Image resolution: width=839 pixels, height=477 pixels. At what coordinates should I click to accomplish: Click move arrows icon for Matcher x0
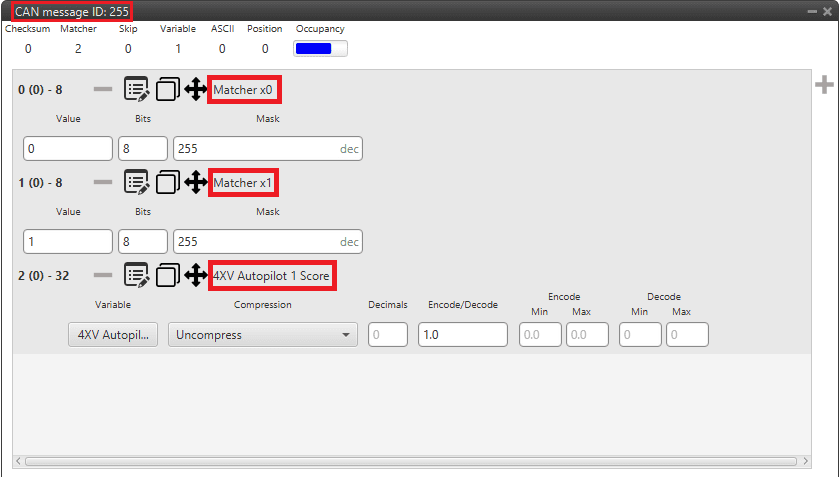(x=196, y=90)
